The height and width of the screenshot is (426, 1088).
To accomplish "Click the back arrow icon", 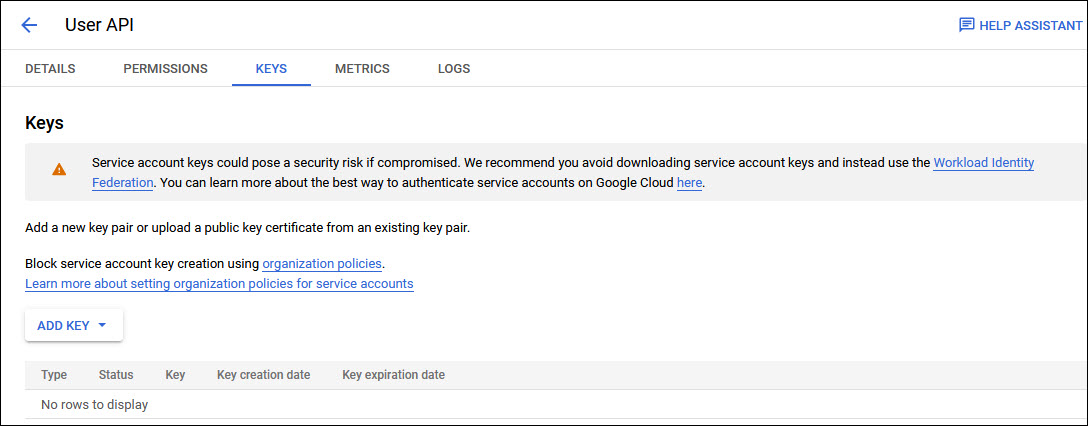I will pos(29,25).
